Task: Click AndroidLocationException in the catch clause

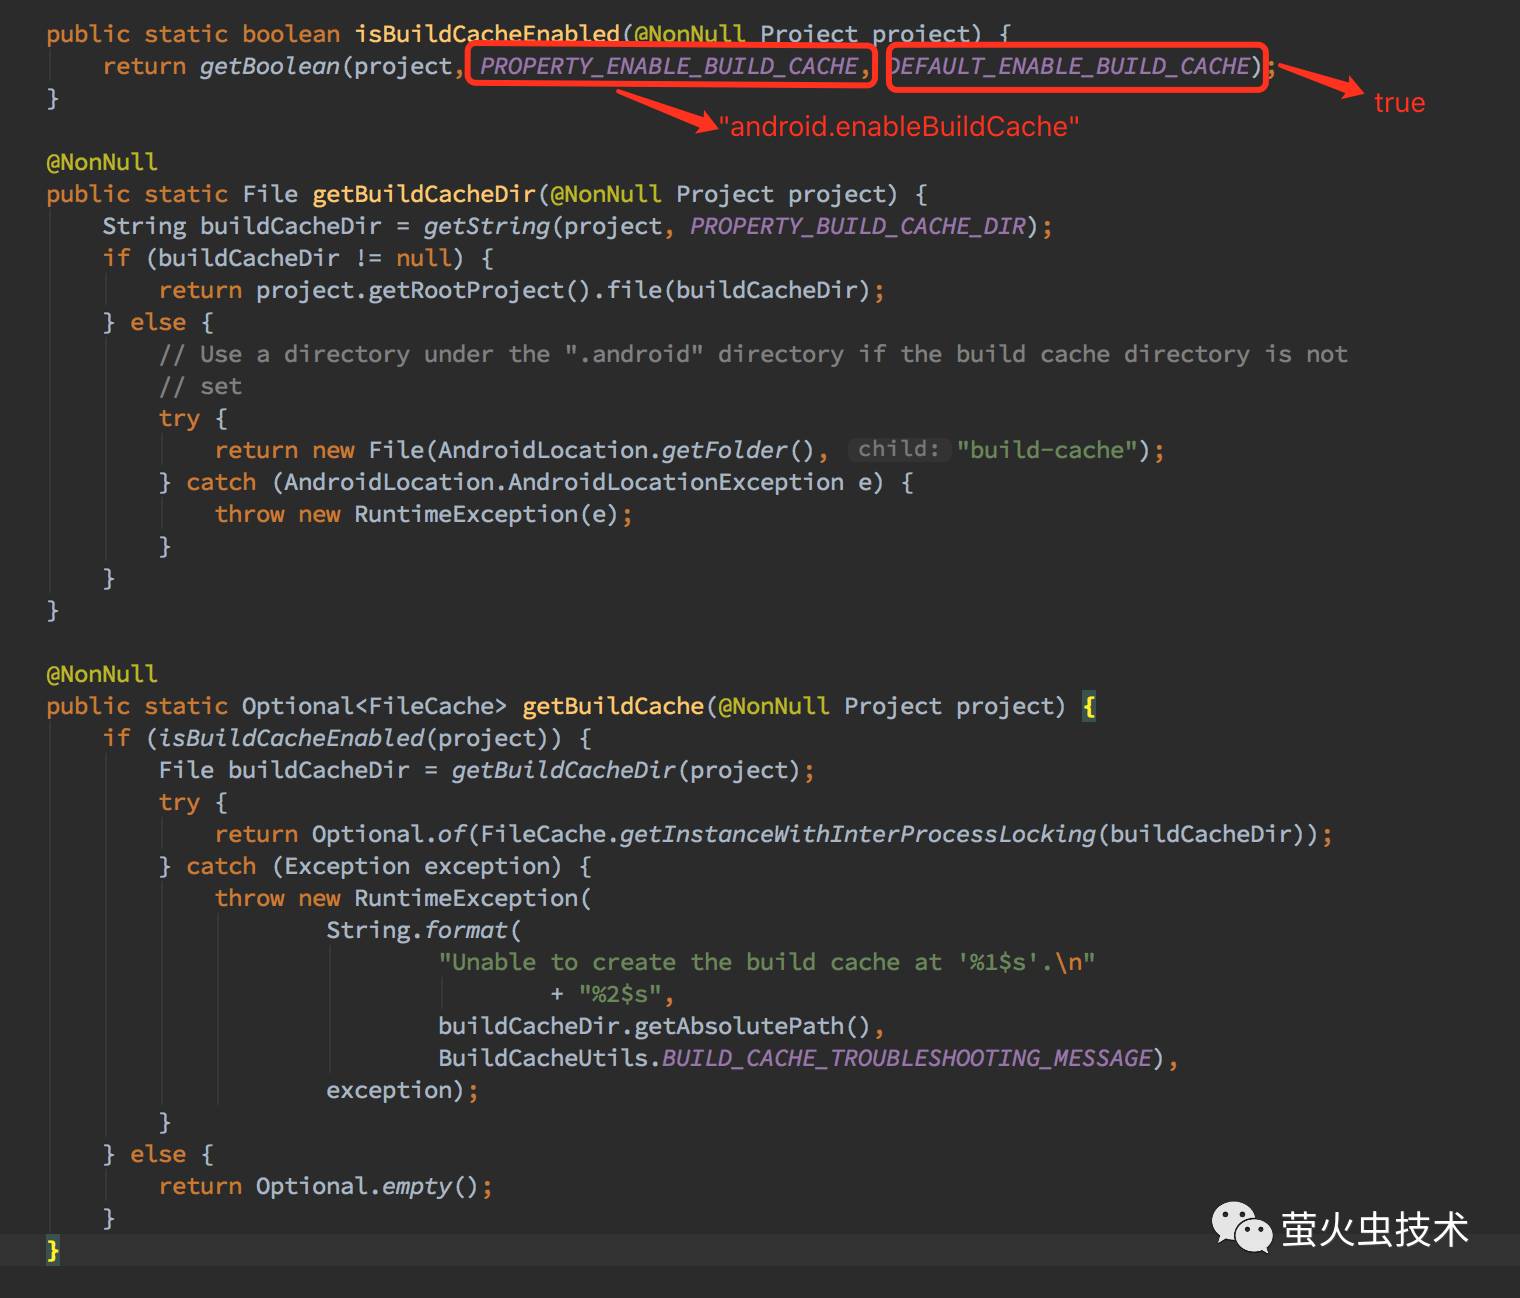Action: pos(676,482)
